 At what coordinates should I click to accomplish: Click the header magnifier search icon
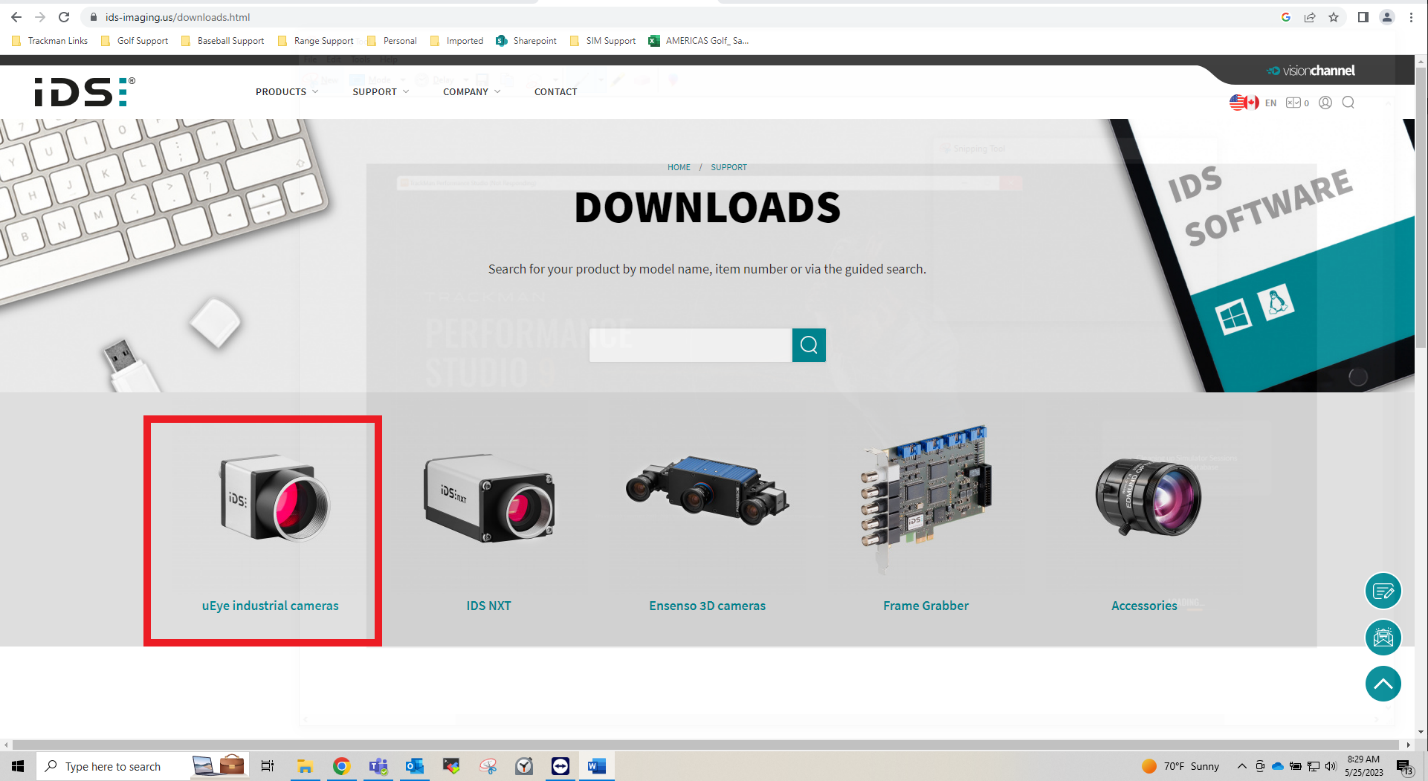click(x=1348, y=102)
